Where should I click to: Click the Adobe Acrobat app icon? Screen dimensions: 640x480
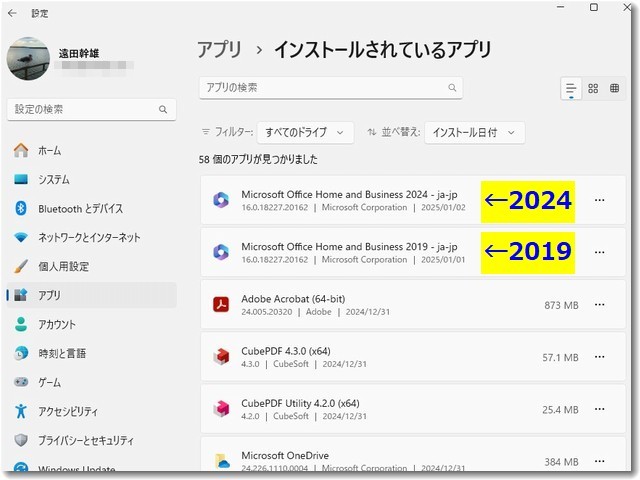coord(221,304)
